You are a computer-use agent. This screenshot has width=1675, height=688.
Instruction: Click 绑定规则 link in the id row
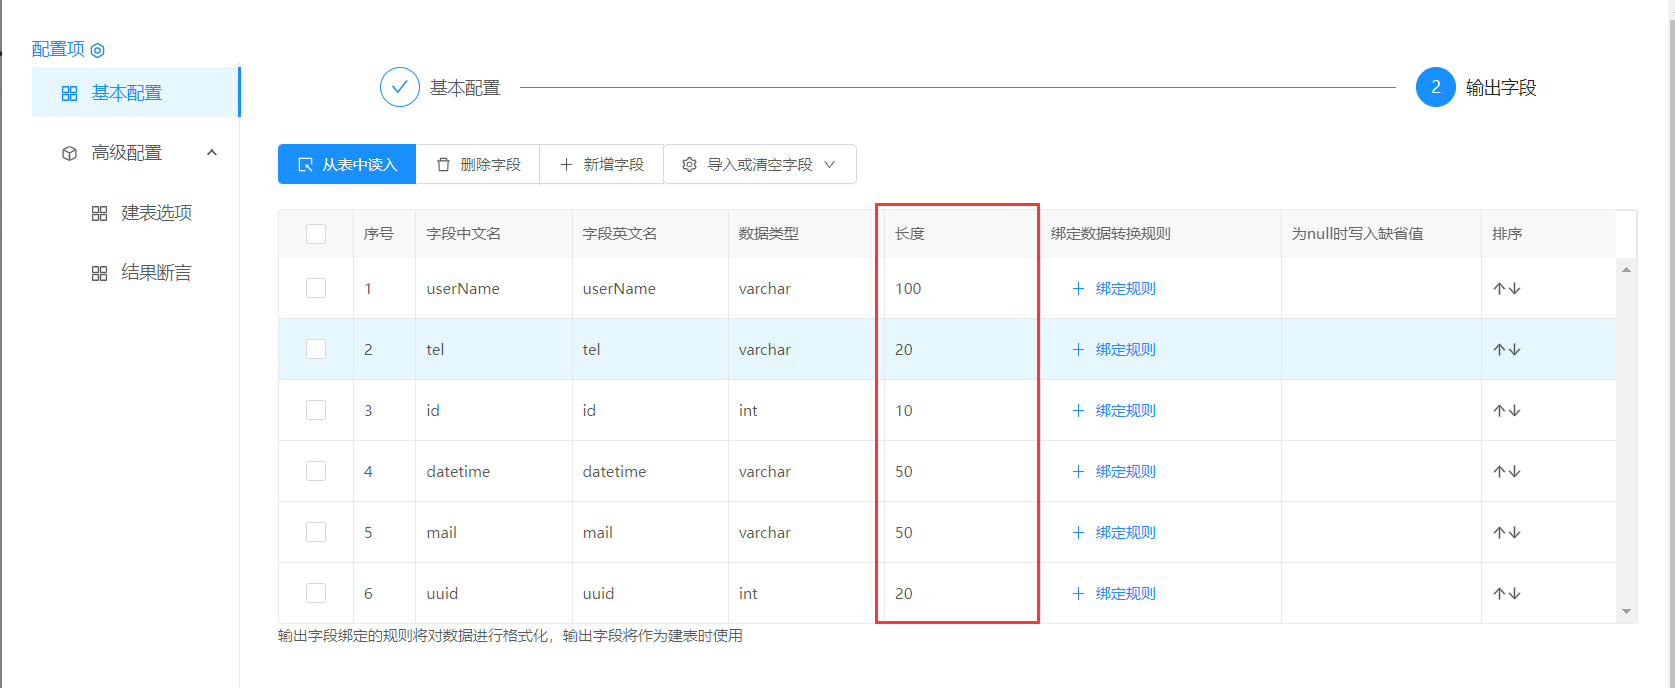click(1125, 411)
